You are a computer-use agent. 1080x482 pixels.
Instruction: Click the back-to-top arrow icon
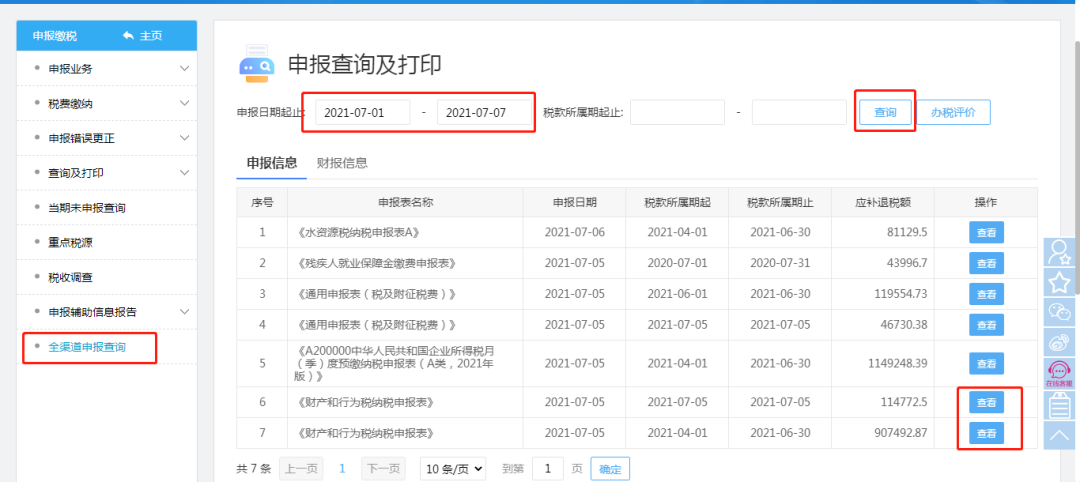click(1059, 434)
